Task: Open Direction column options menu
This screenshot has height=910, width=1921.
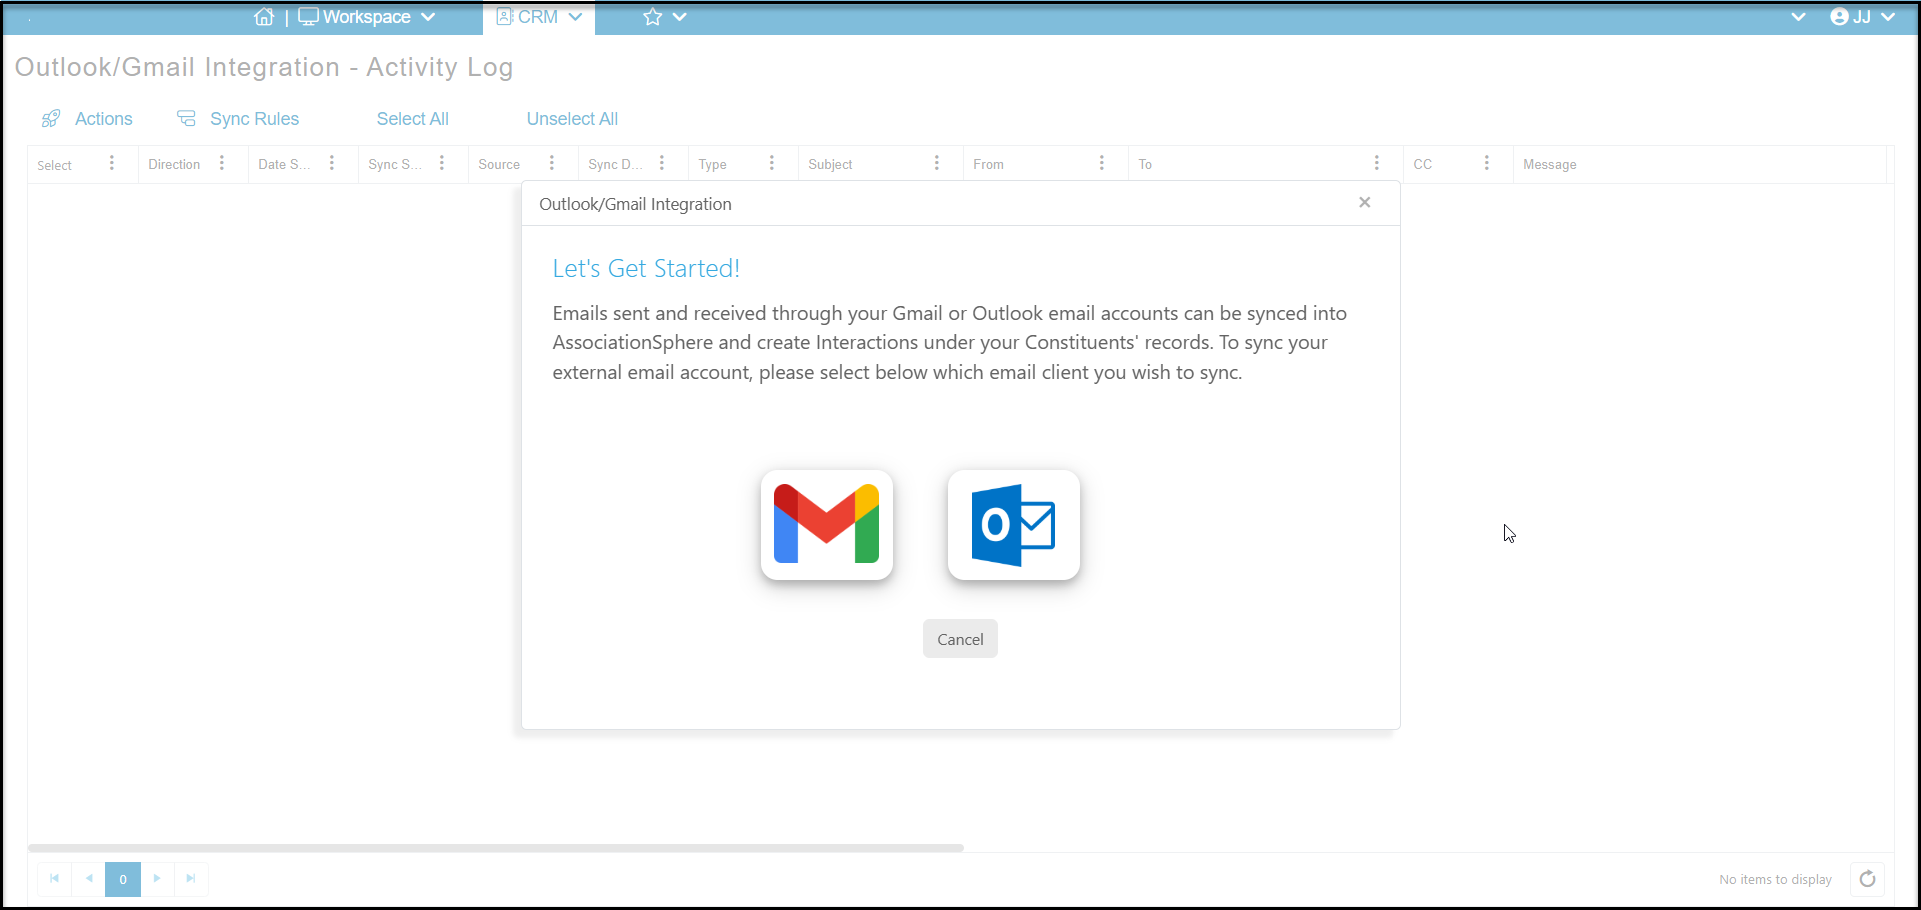Action: point(222,164)
